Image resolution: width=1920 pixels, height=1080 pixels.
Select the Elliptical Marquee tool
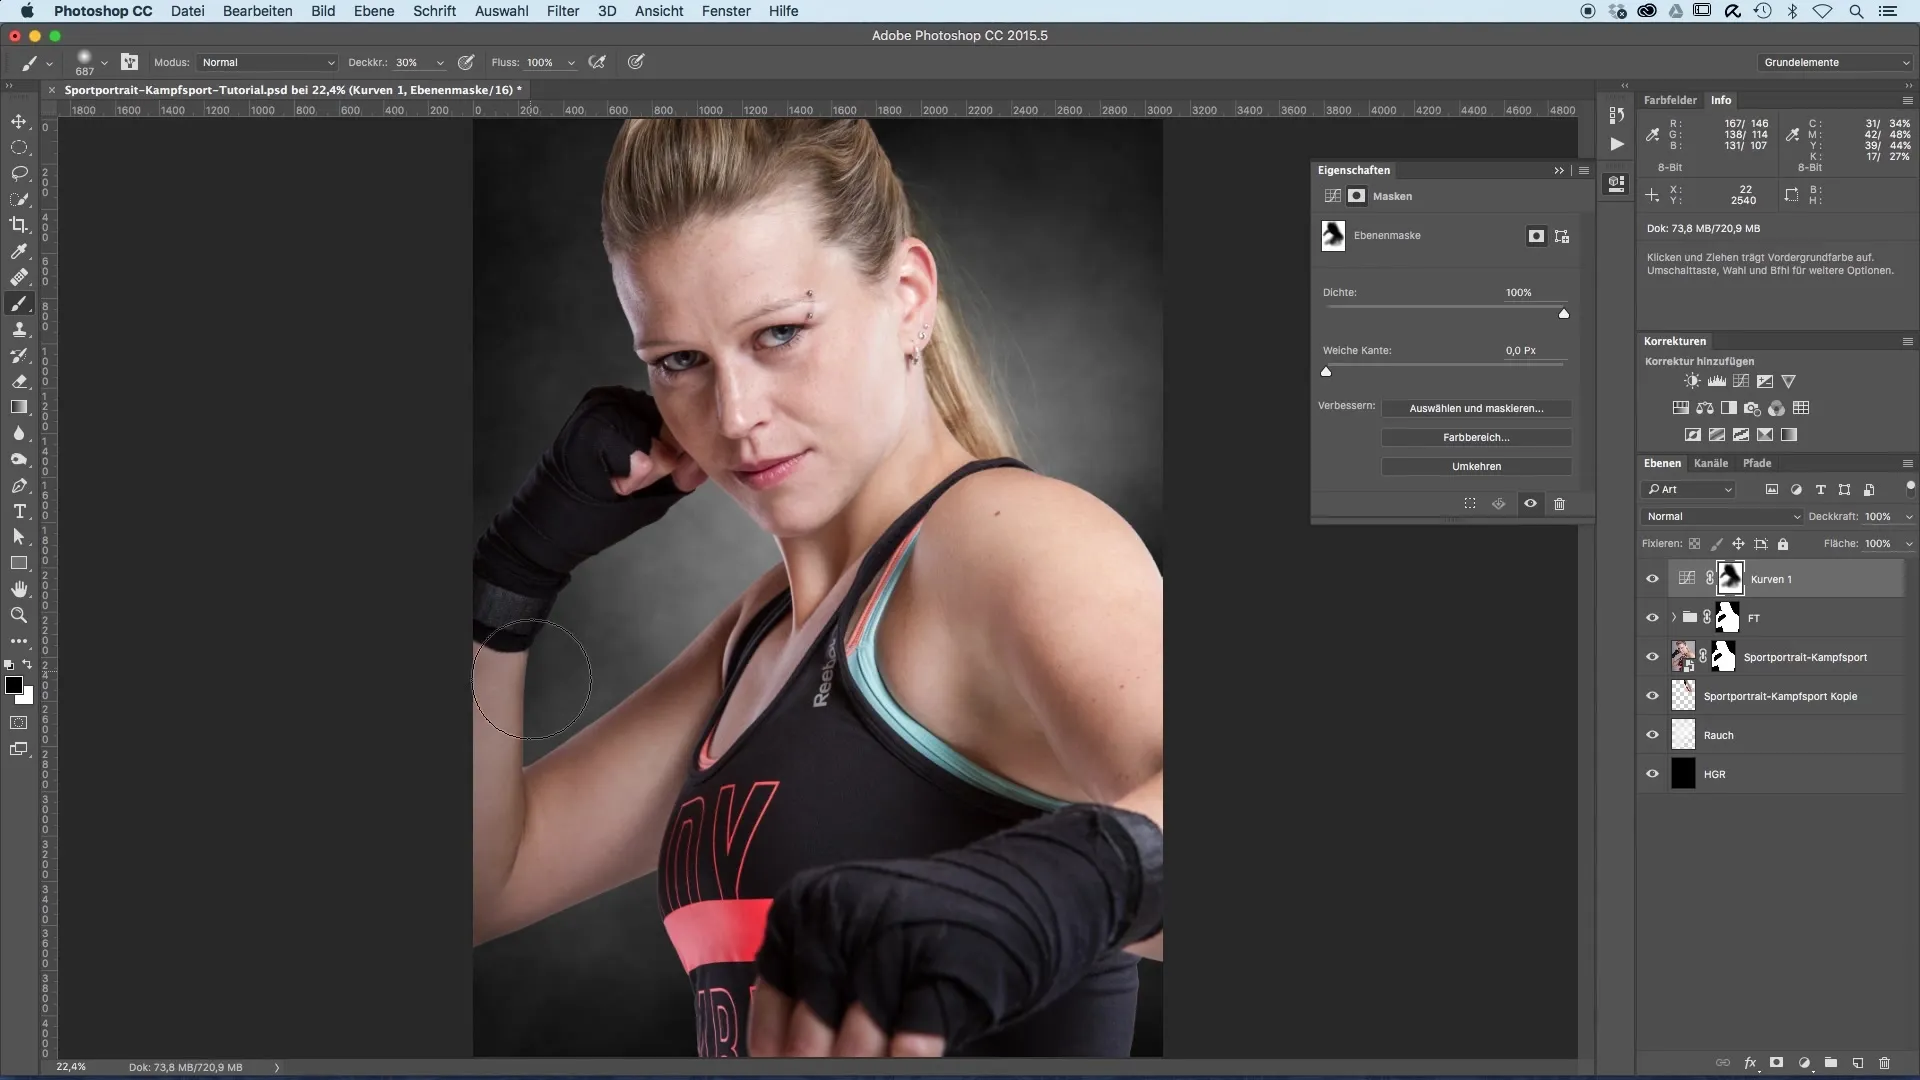point(19,148)
